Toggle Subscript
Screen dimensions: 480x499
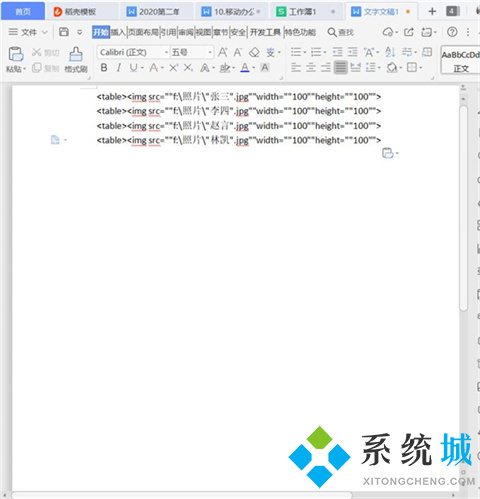point(188,68)
